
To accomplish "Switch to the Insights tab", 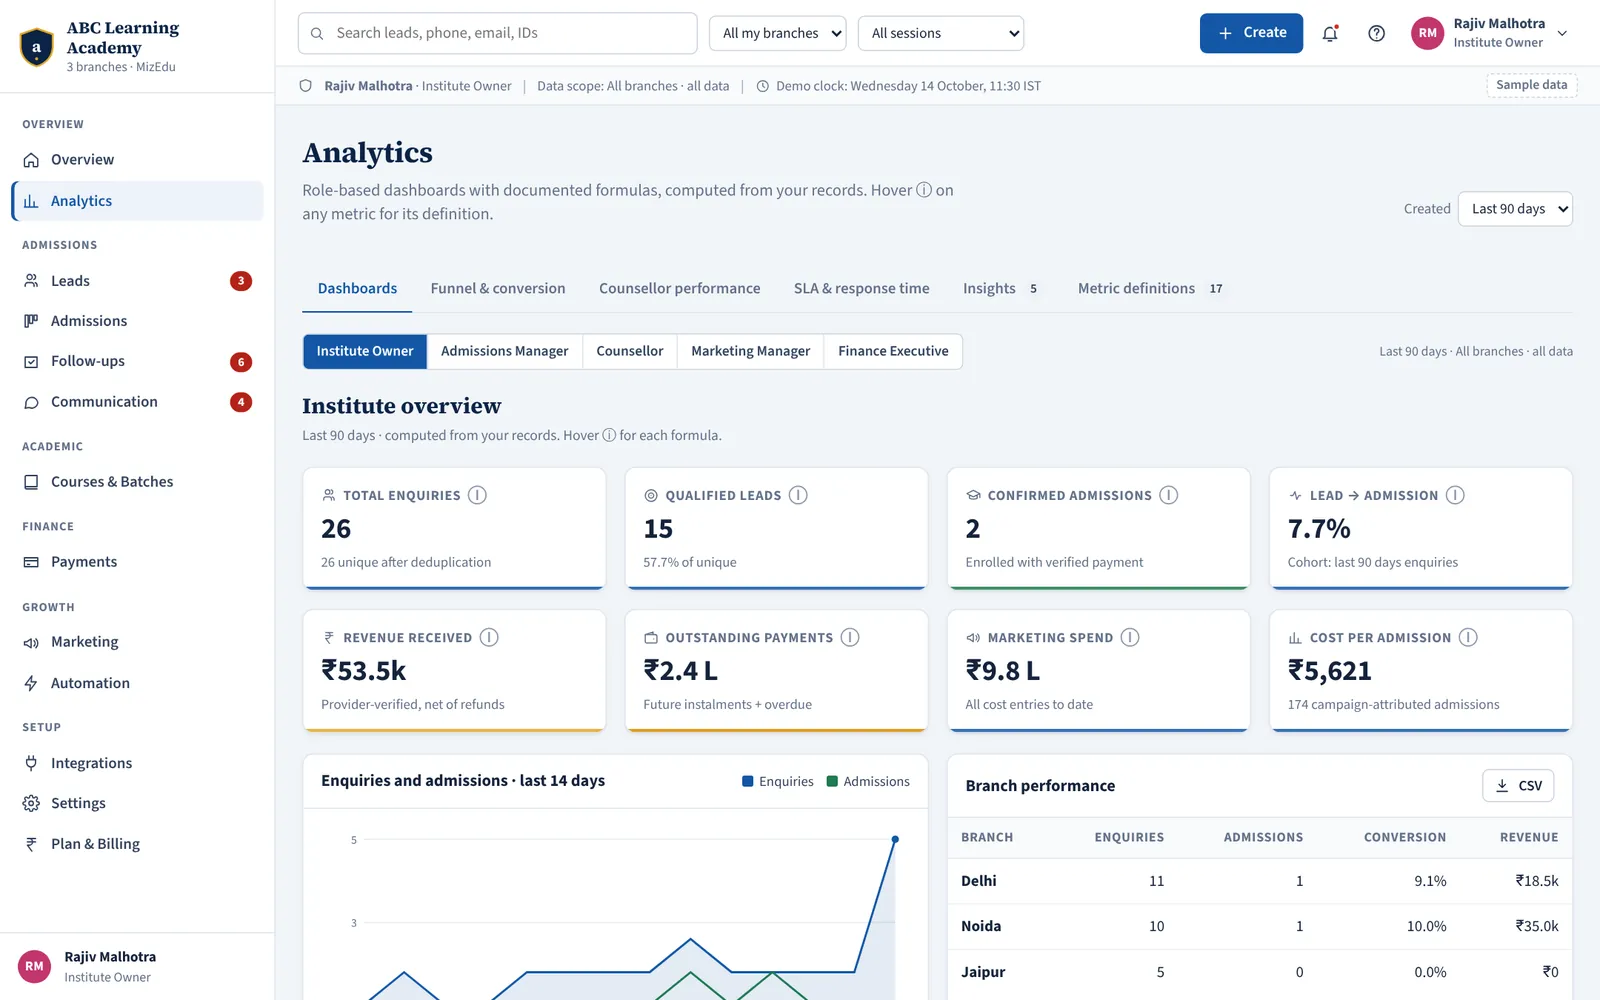I will click(x=1002, y=288).
